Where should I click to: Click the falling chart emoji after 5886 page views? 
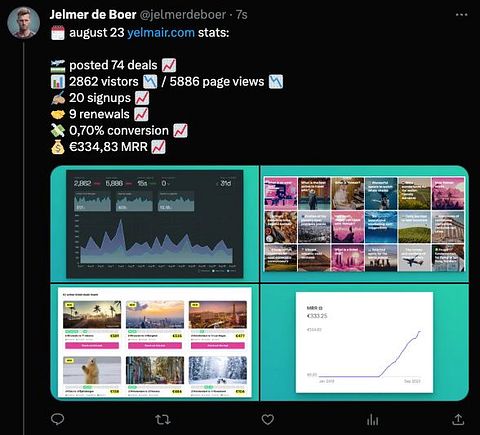pos(276,82)
